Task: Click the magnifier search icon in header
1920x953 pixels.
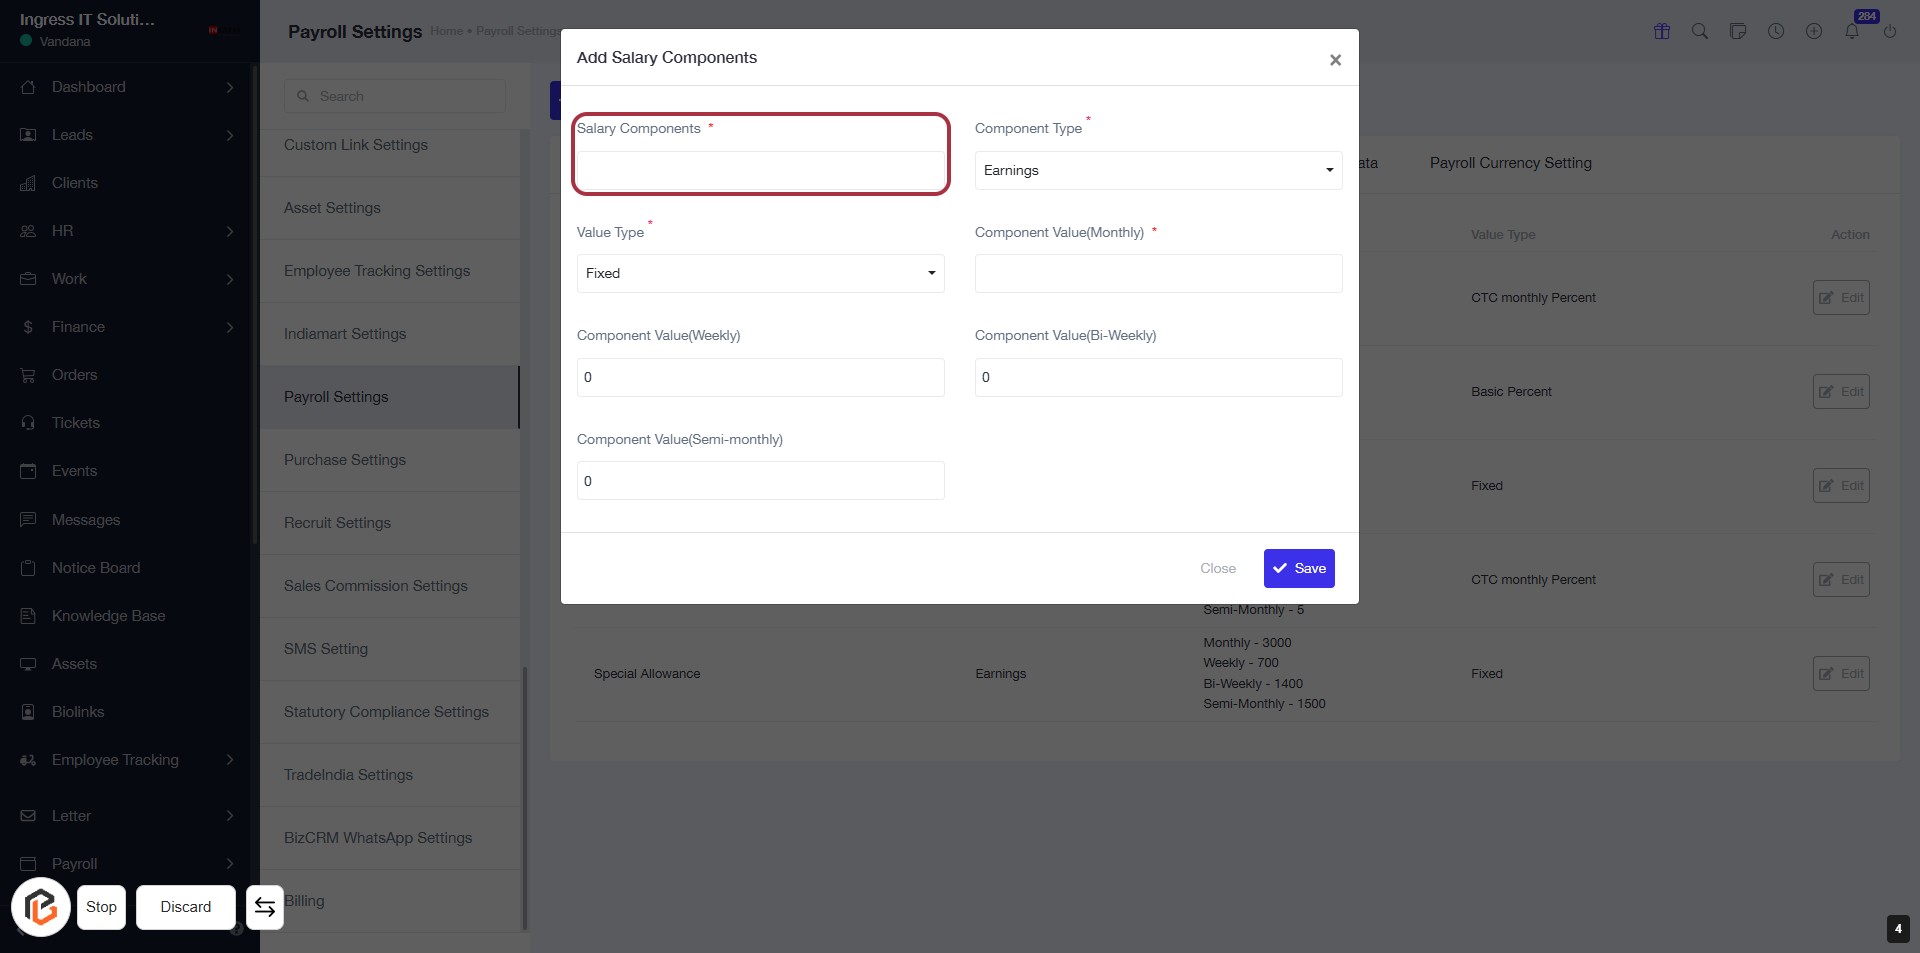Action: click(1700, 31)
